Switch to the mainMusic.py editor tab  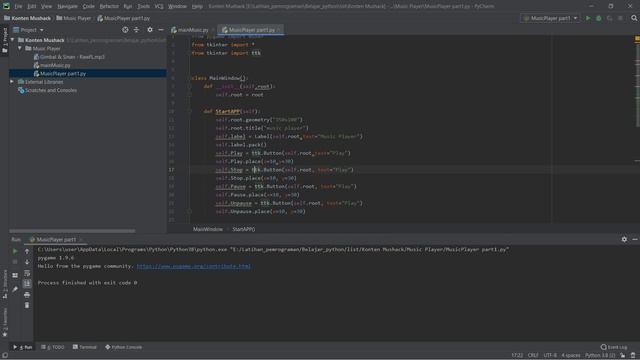tap(190, 30)
